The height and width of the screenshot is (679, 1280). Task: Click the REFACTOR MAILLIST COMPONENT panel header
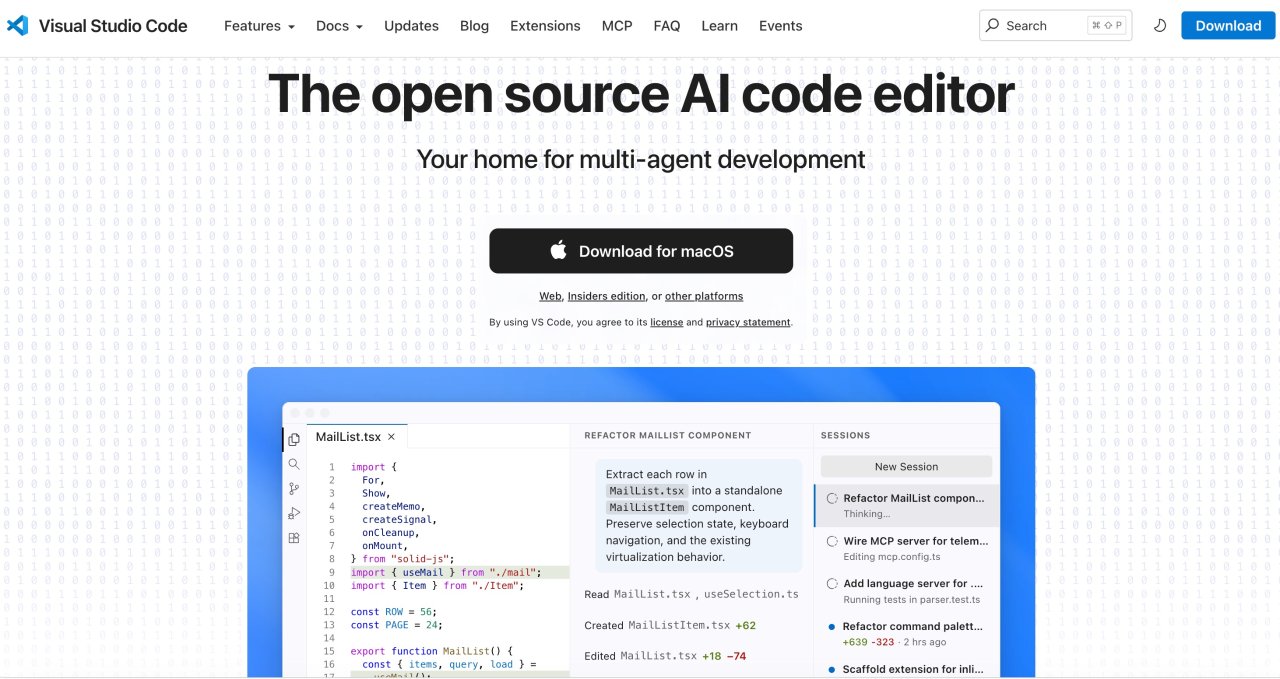tap(667, 436)
